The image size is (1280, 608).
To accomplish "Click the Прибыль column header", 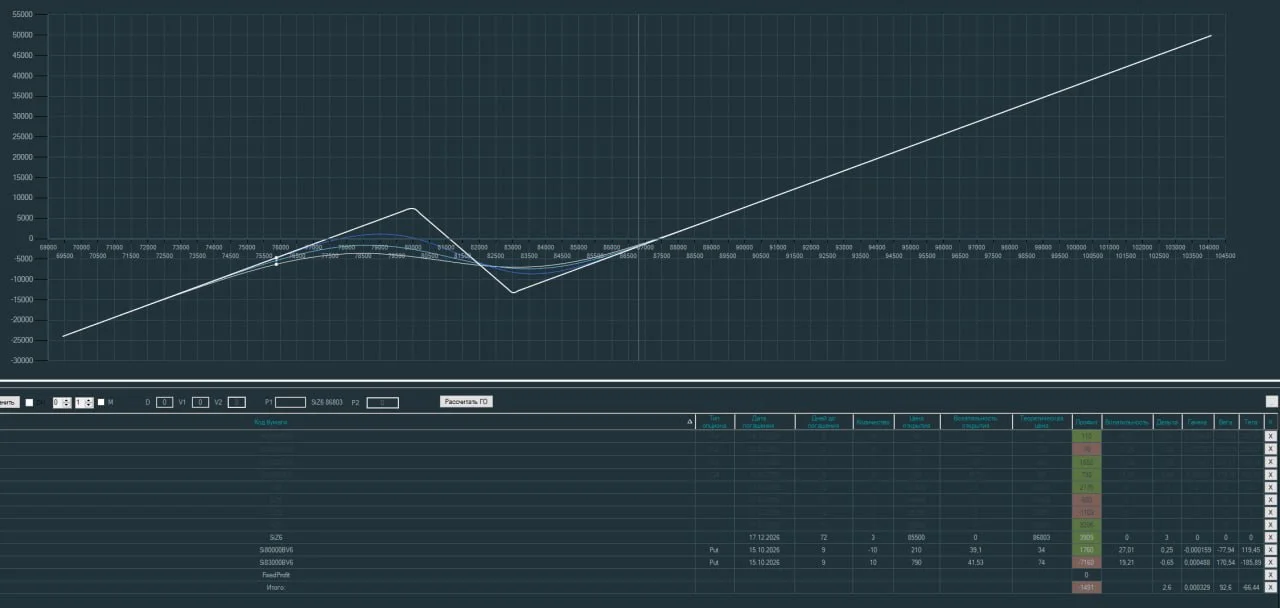I will tap(1086, 422).
